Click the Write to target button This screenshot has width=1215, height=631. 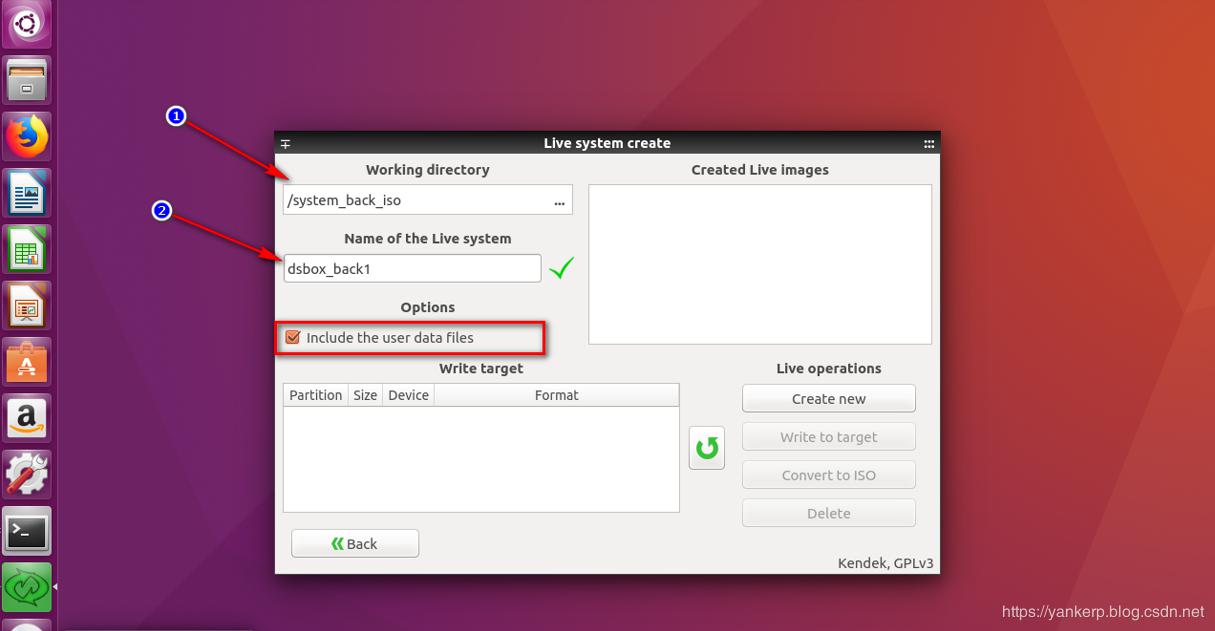(x=829, y=437)
